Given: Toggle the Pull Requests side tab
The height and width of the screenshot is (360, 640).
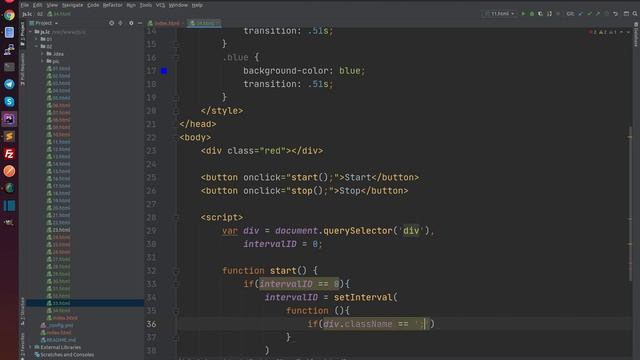Looking at the screenshot, I should click(22, 69).
